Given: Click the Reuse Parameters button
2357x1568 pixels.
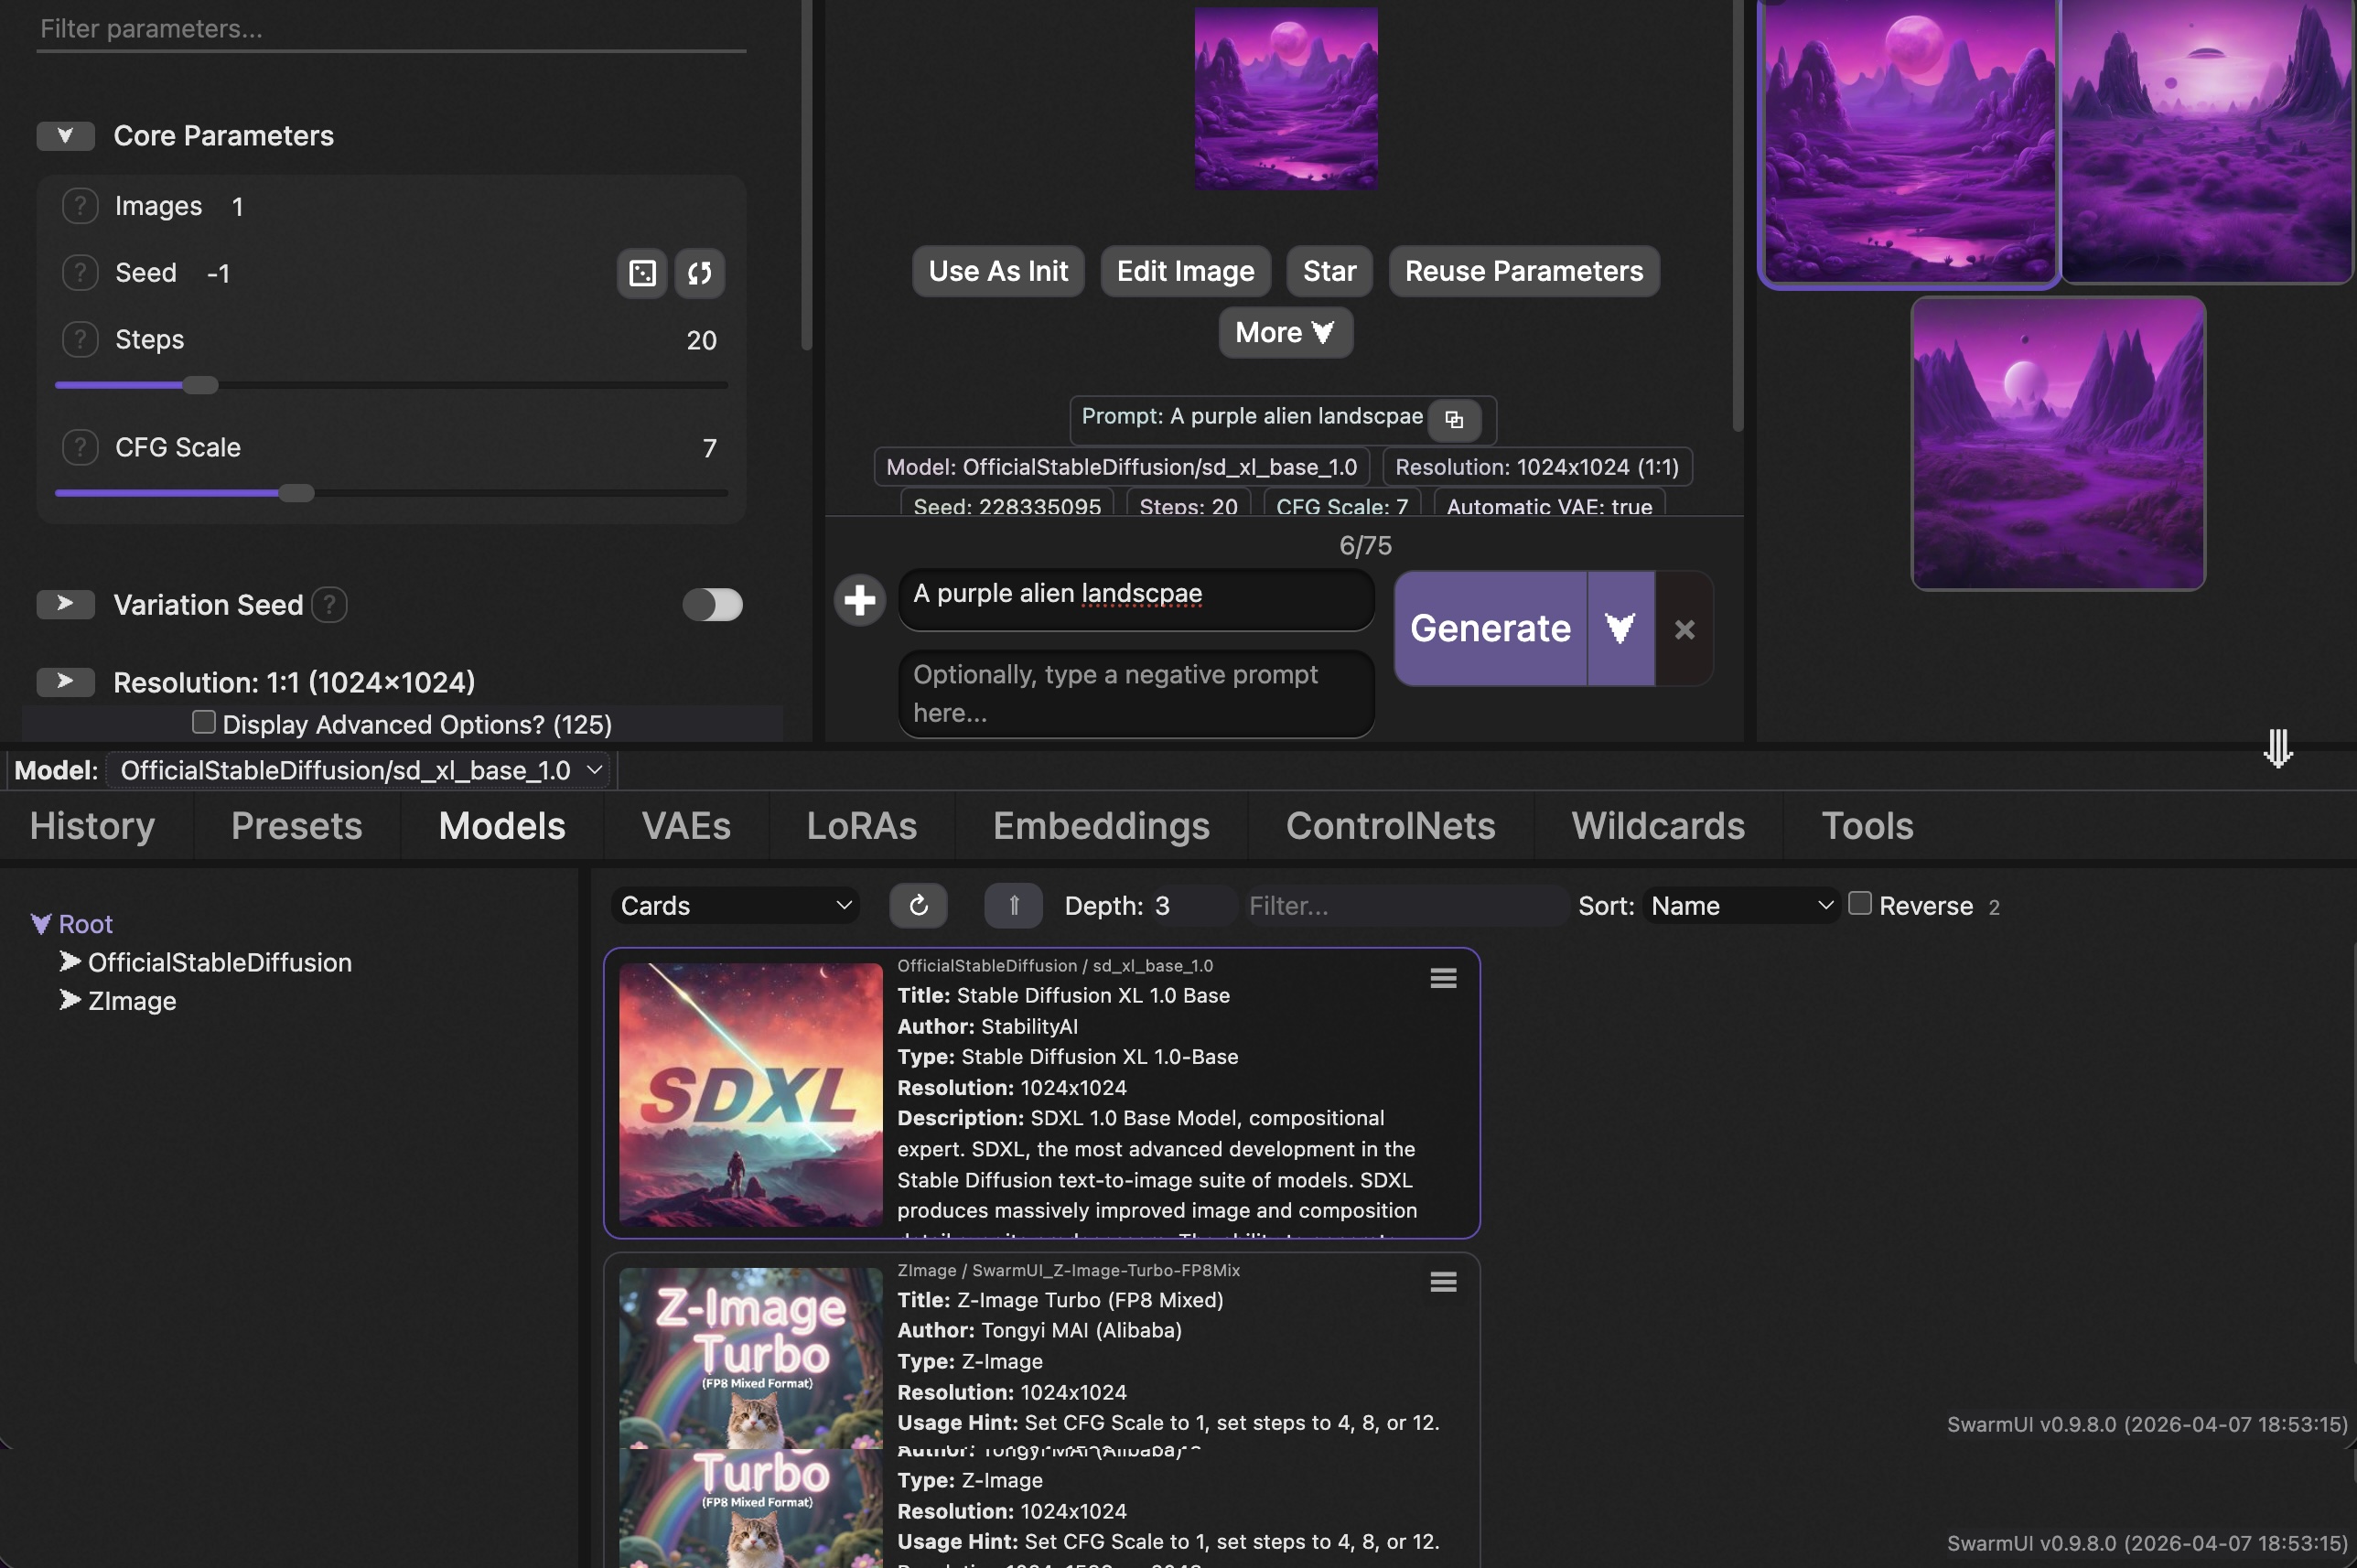Looking at the screenshot, I should 1523,271.
